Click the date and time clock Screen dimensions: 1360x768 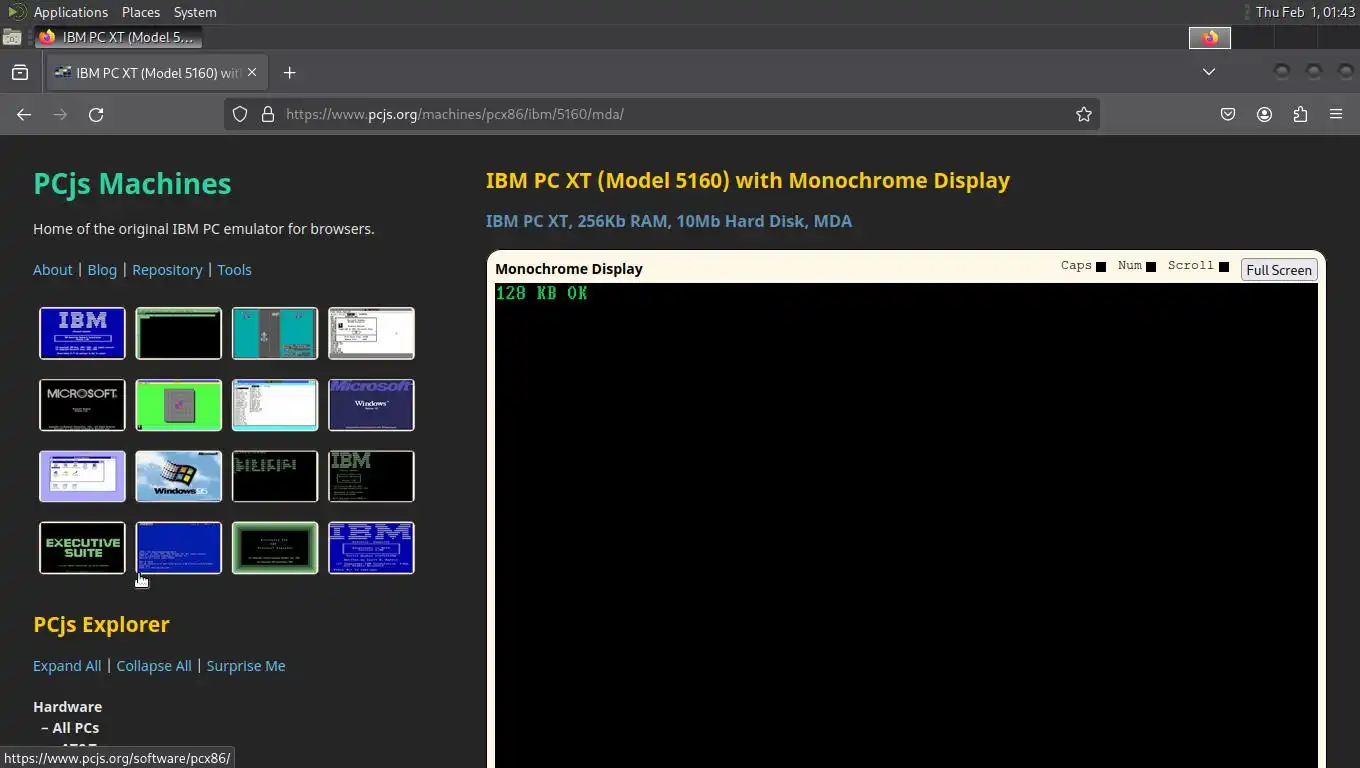pyautogui.click(x=1305, y=12)
